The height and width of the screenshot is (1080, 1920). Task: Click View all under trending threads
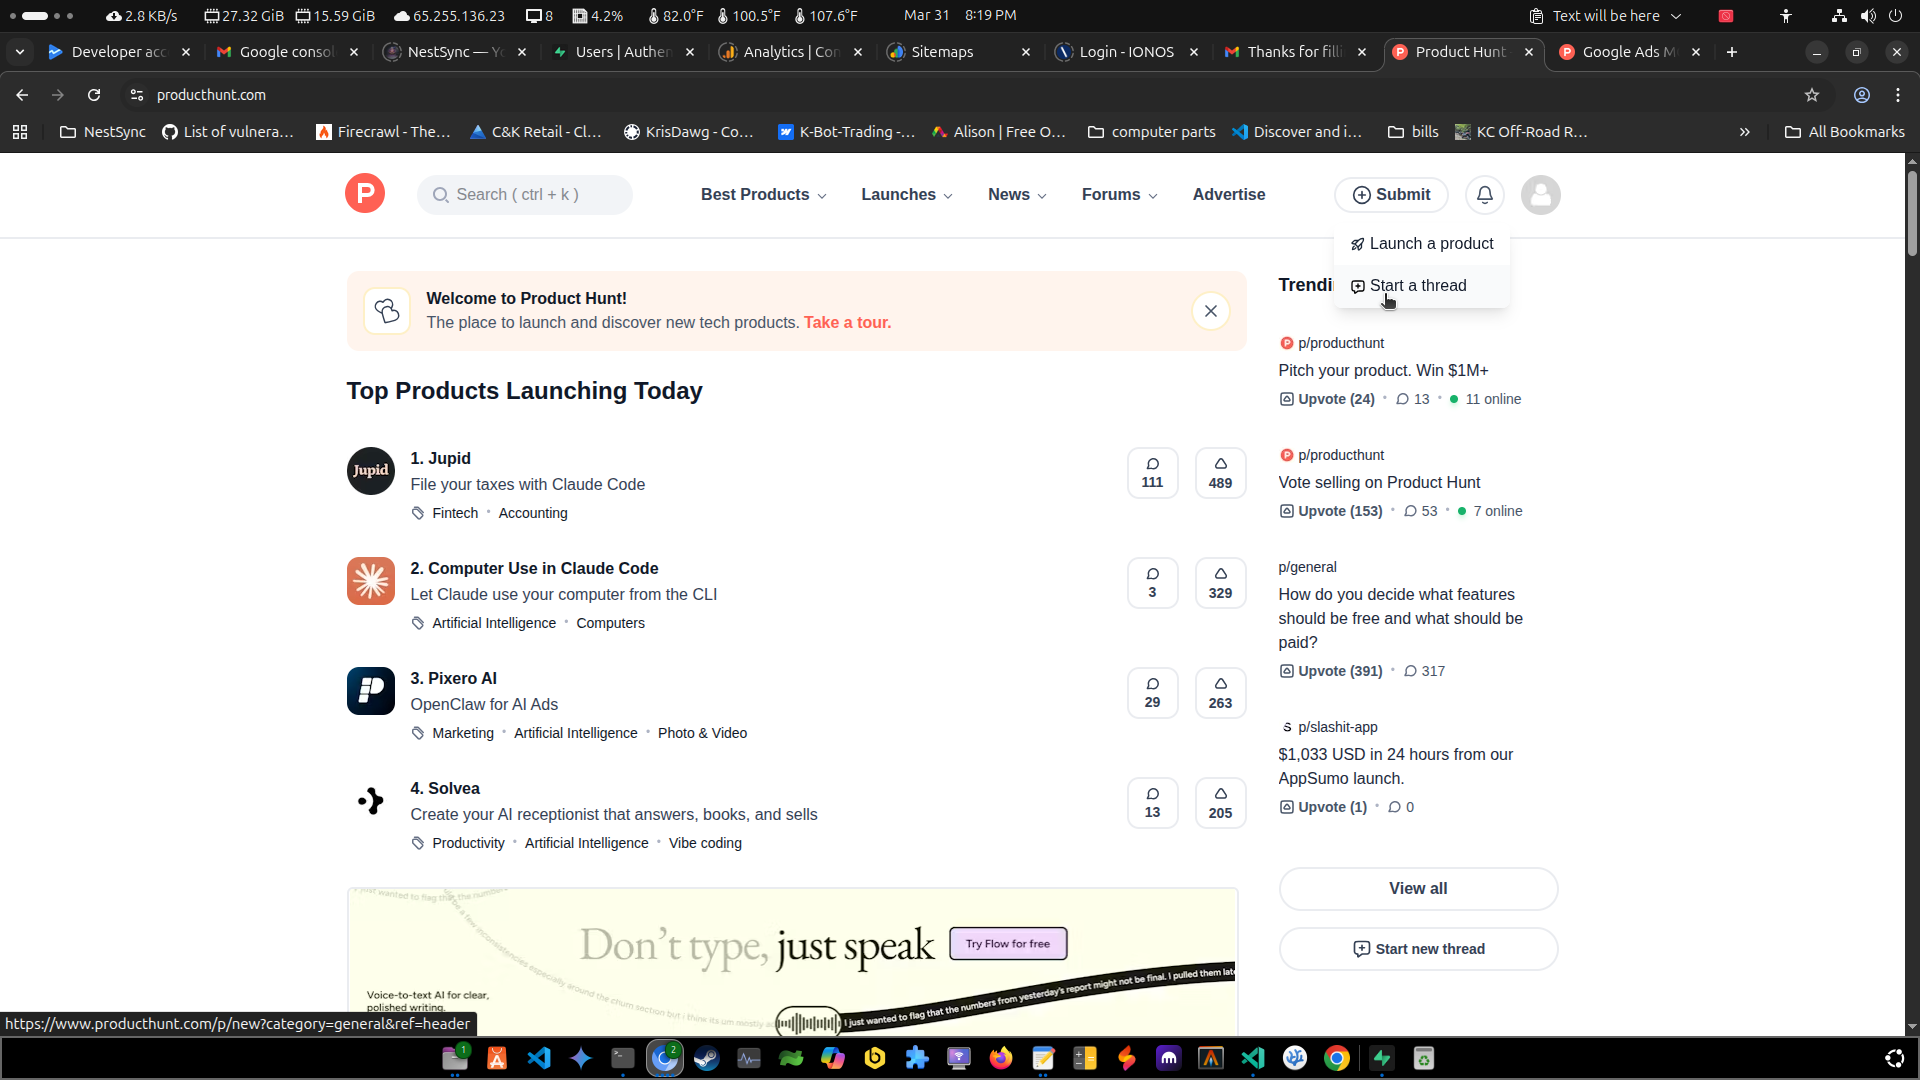click(x=1418, y=888)
